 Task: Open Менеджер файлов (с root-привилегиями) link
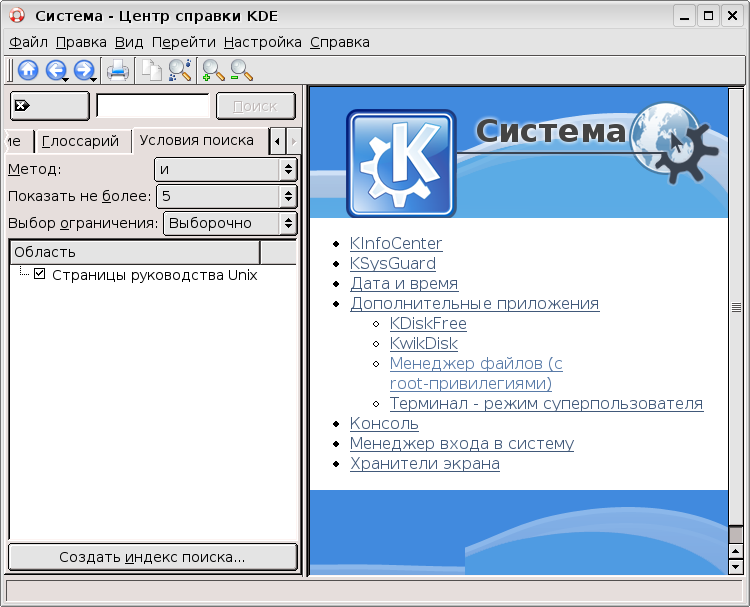coord(476,374)
